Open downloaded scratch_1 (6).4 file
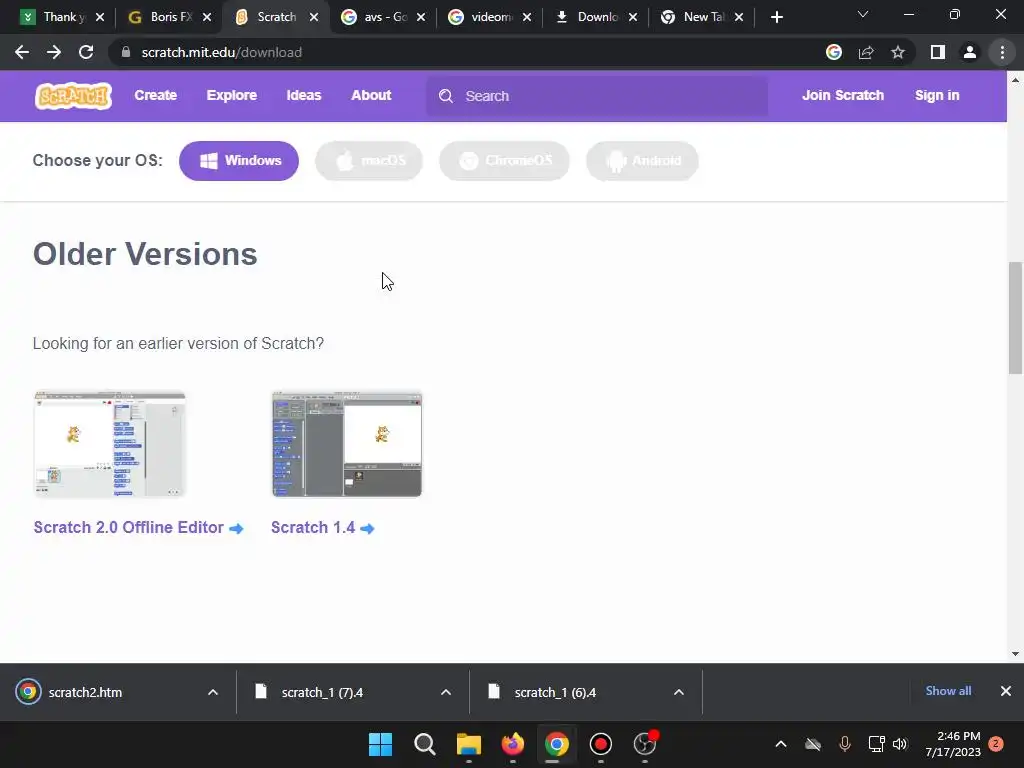The image size is (1024, 768). [x=555, y=692]
